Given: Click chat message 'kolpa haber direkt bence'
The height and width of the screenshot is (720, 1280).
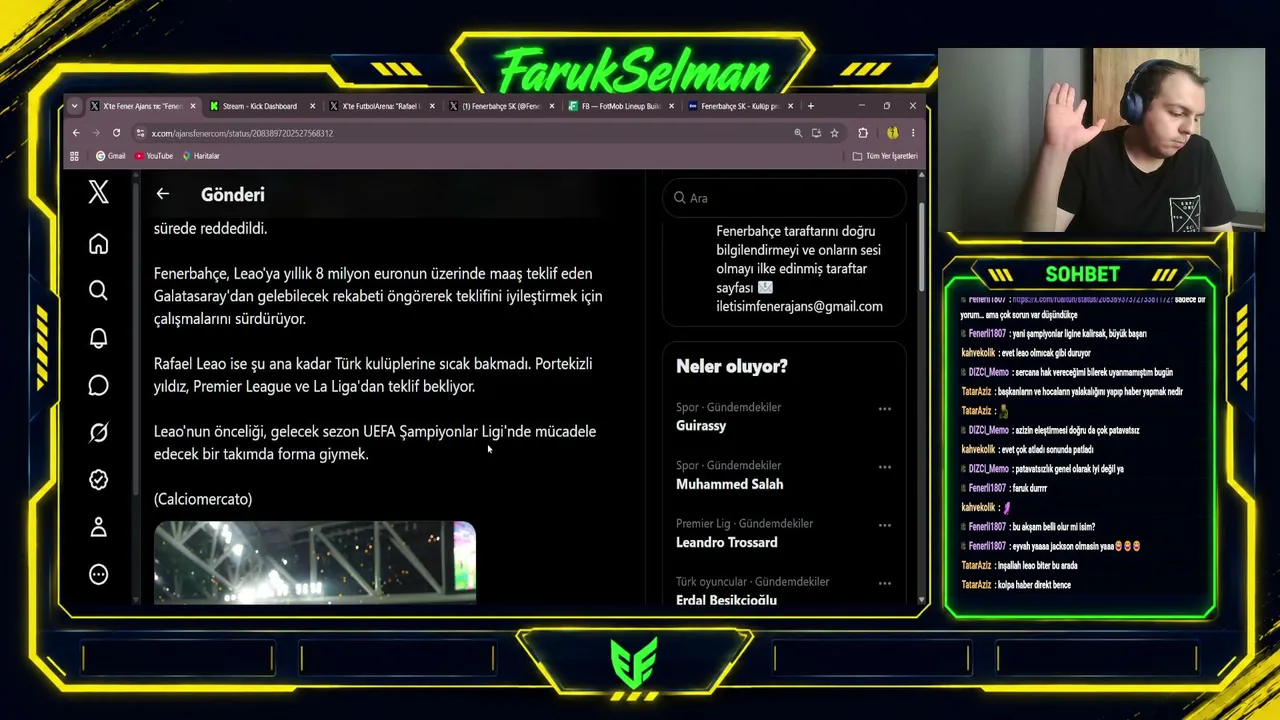Looking at the screenshot, I should point(1034,585).
